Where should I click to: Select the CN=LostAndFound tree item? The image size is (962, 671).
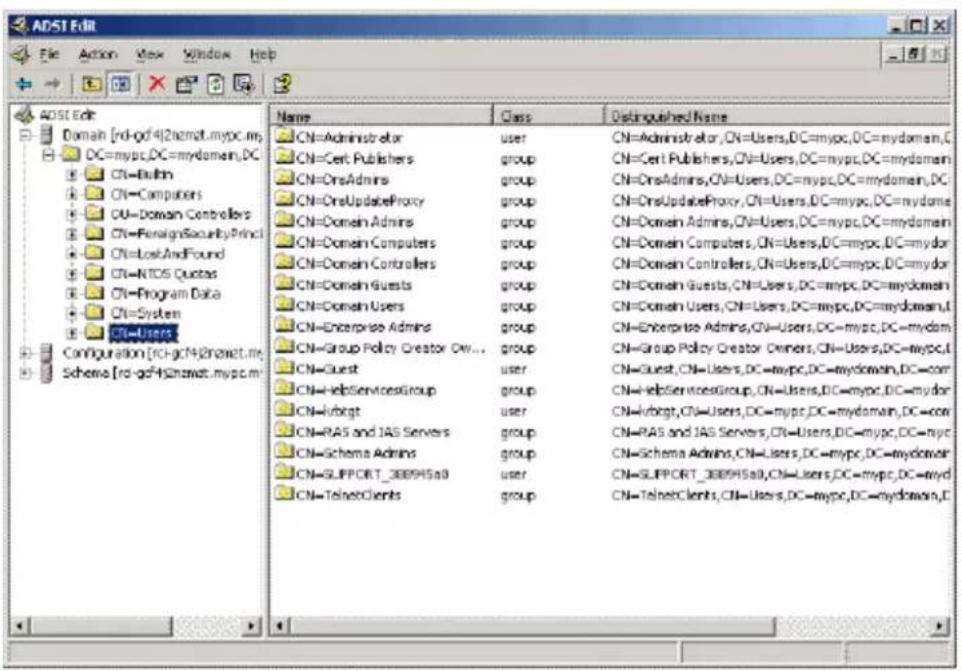(167, 253)
